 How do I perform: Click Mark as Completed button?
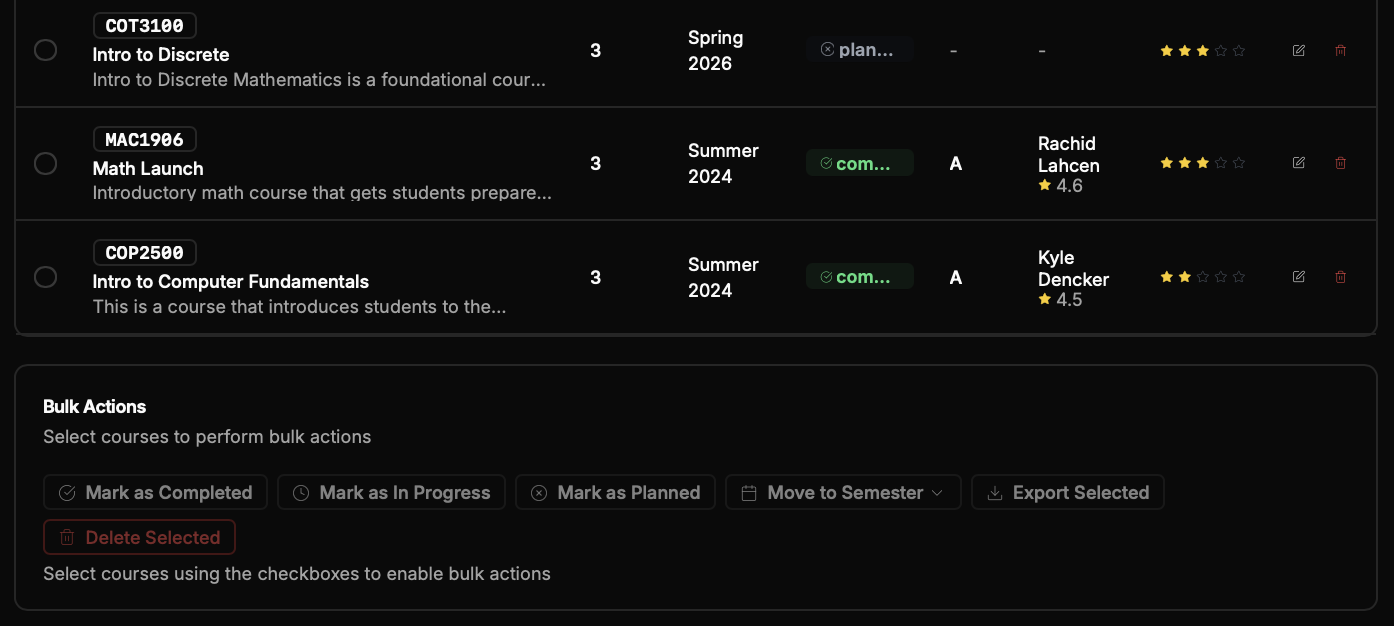pos(155,492)
